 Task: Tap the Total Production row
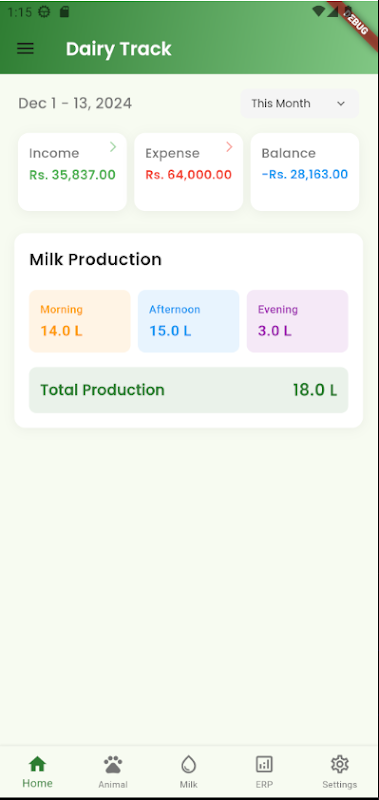pos(189,390)
